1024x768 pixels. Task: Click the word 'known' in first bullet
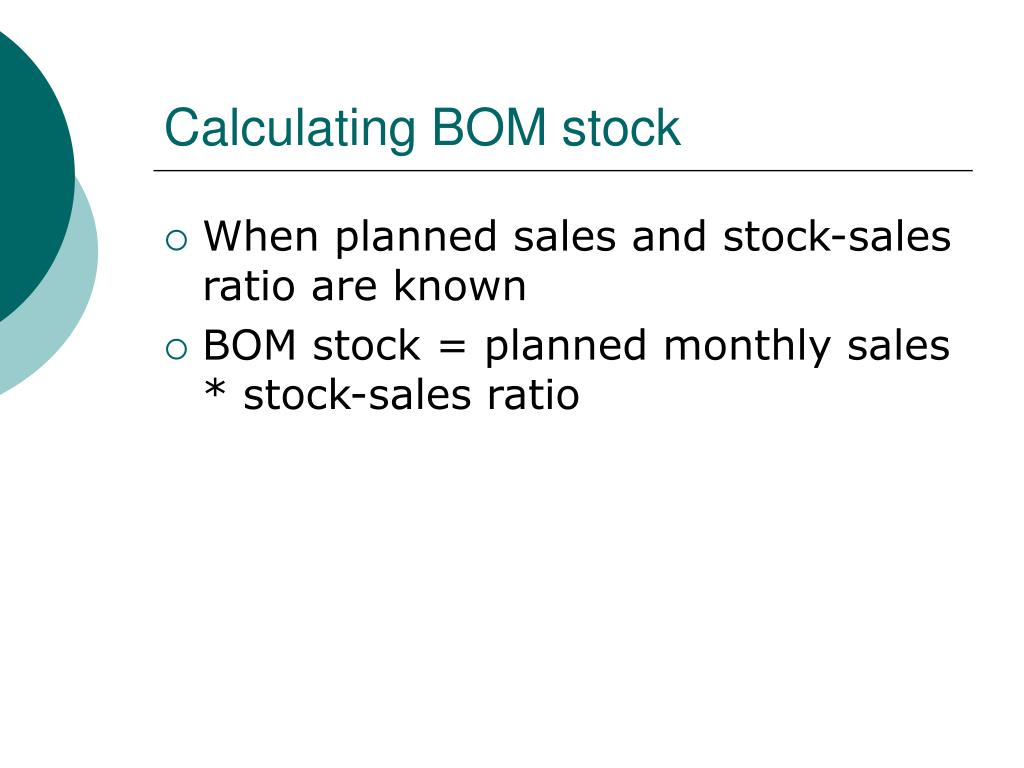(459, 286)
